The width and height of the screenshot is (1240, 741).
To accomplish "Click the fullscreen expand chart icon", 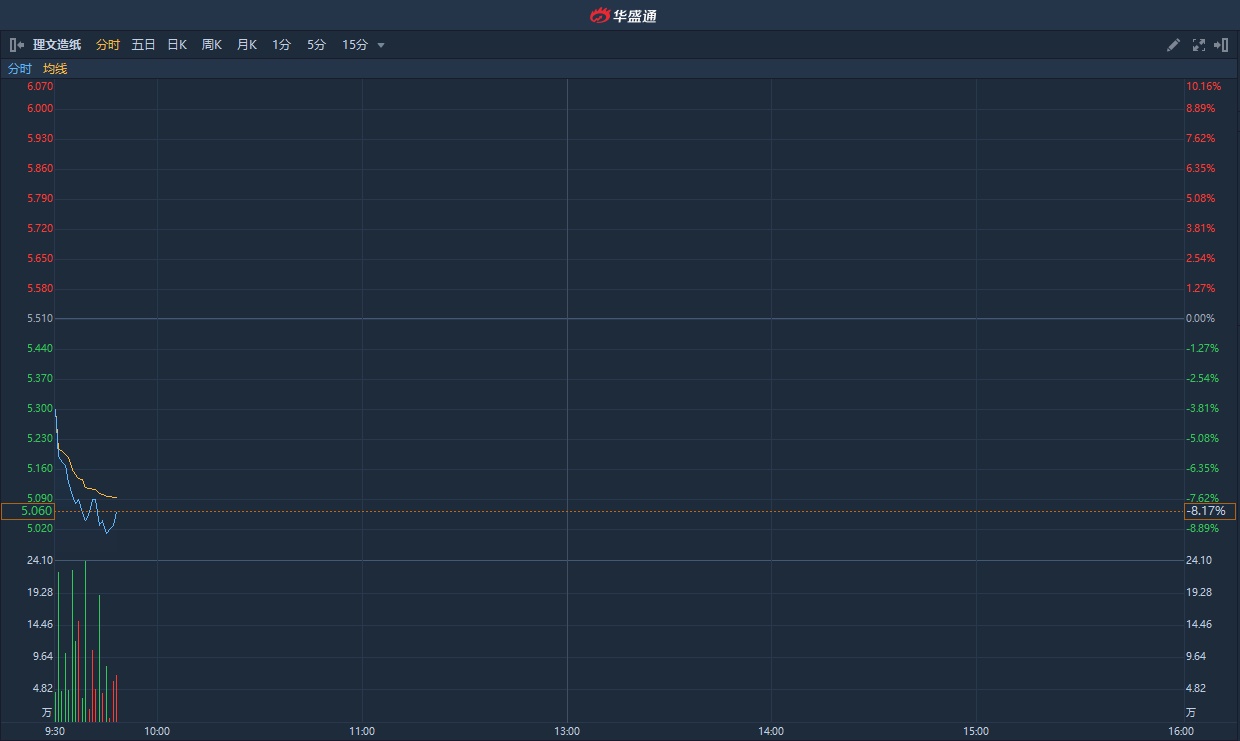I will point(1198,45).
